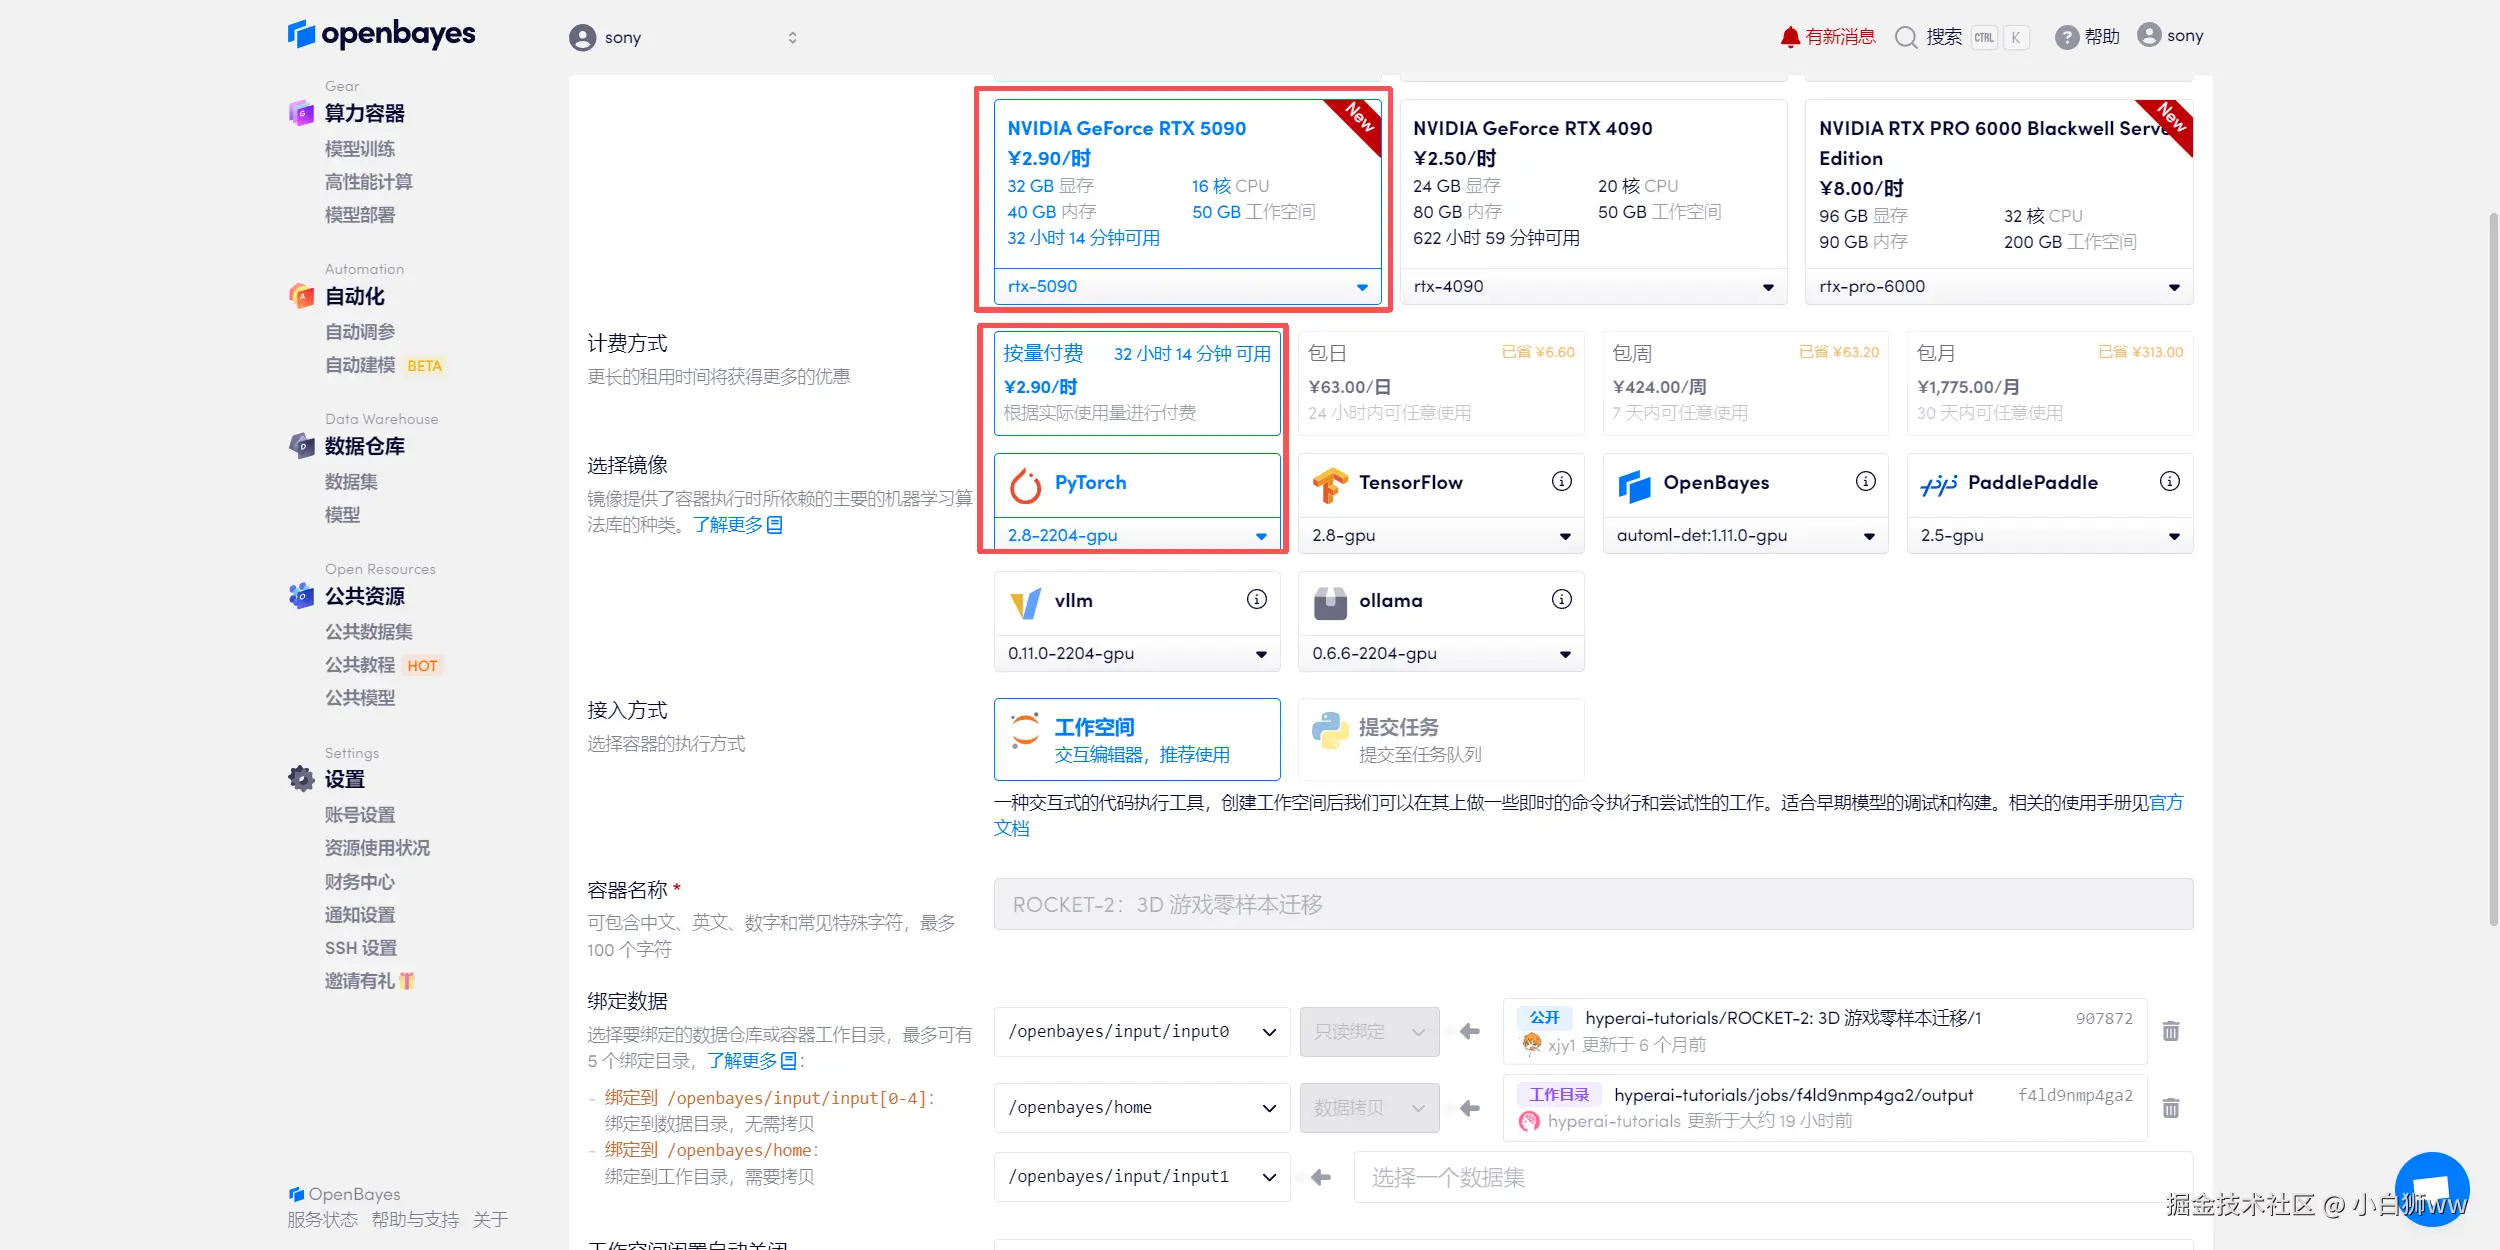The width and height of the screenshot is (2500, 1250).
Task: Delete the output working directory binding
Action: coord(2171,1108)
